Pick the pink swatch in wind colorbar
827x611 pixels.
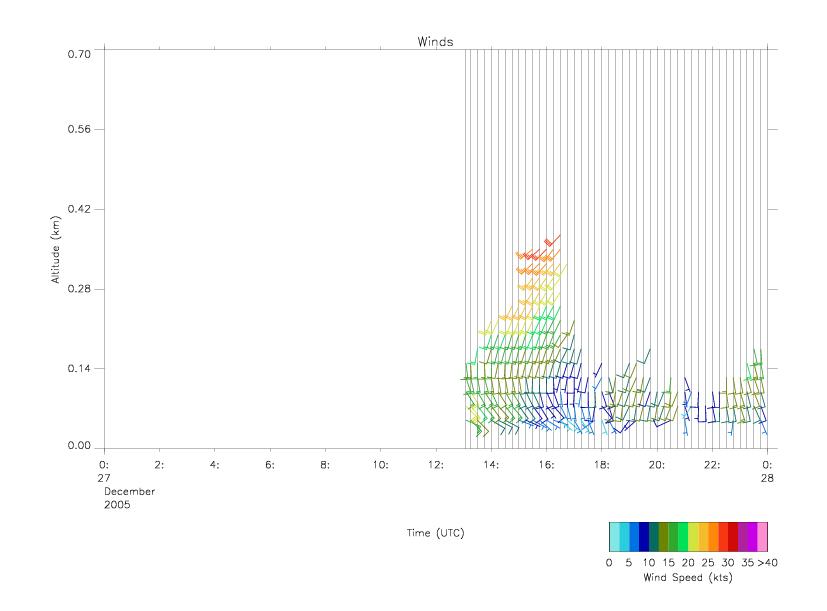[762, 537]
